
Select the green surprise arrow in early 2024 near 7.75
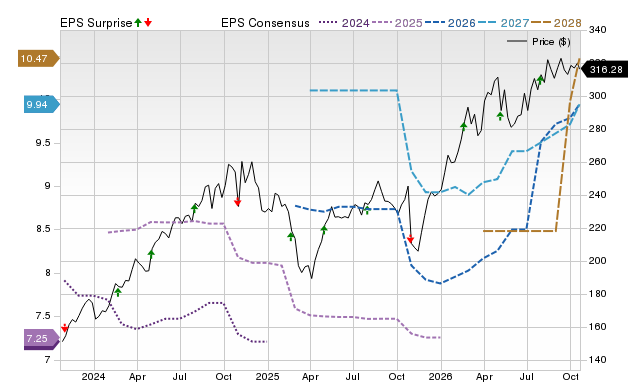118,292
